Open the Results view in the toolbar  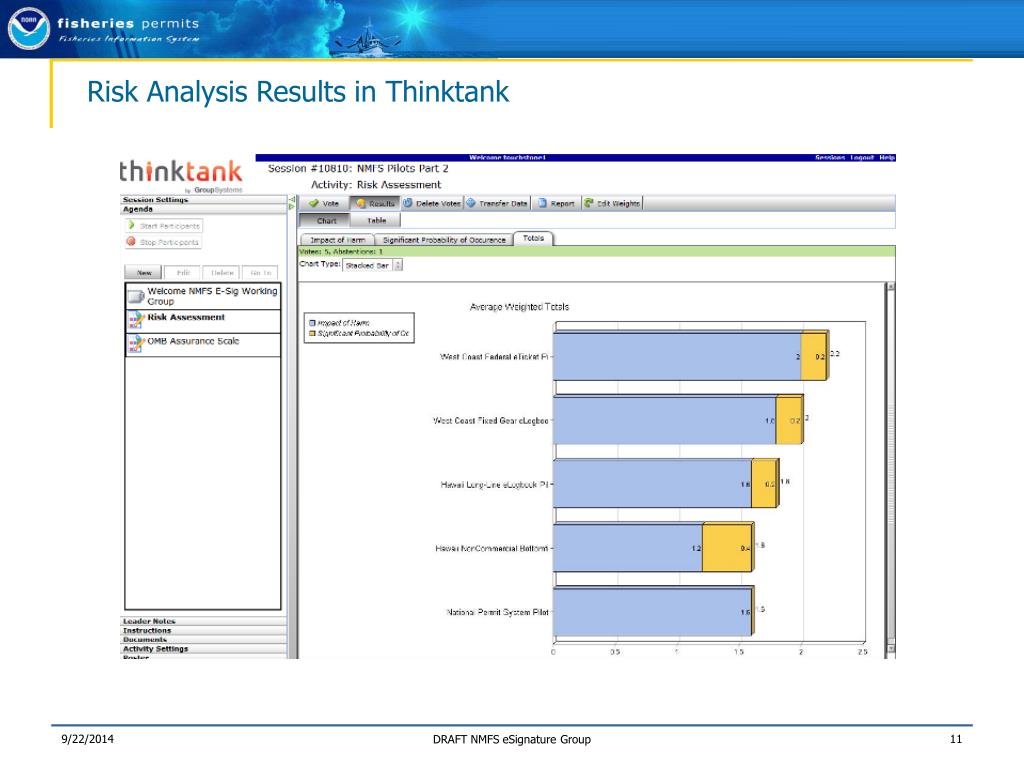375,203
